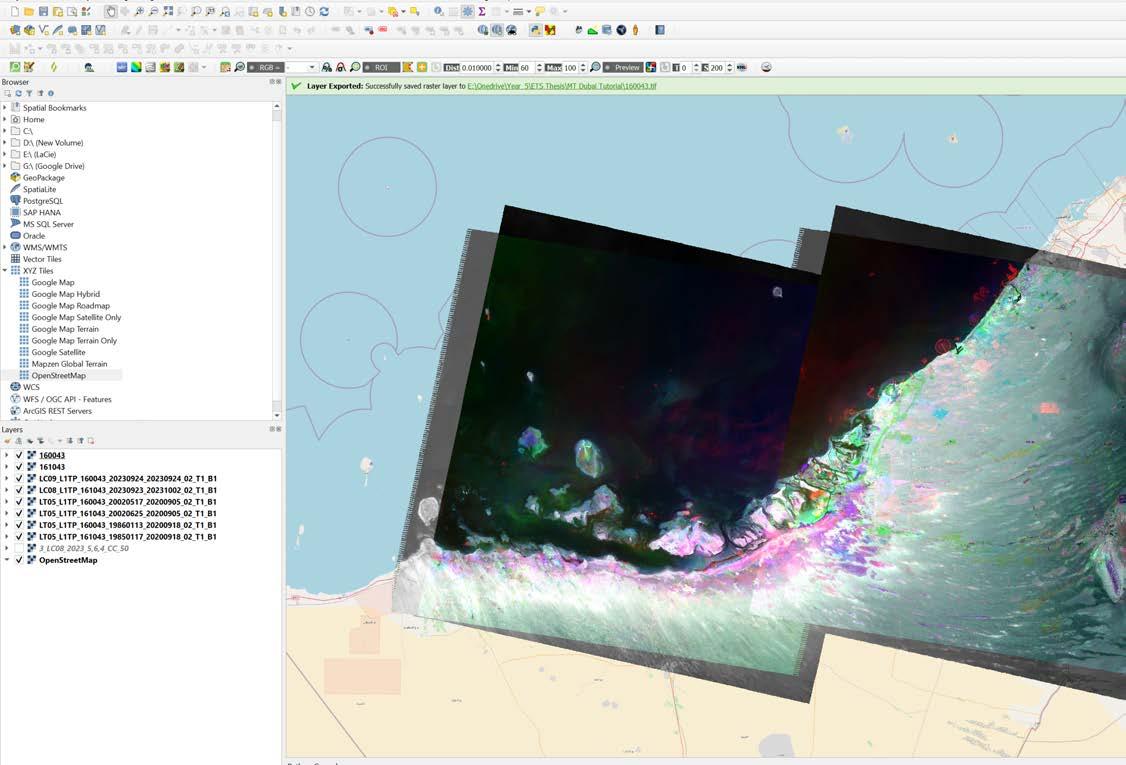
Task: Select the LC09_L1TP_160043 layer in Layers
Action: 128,478
